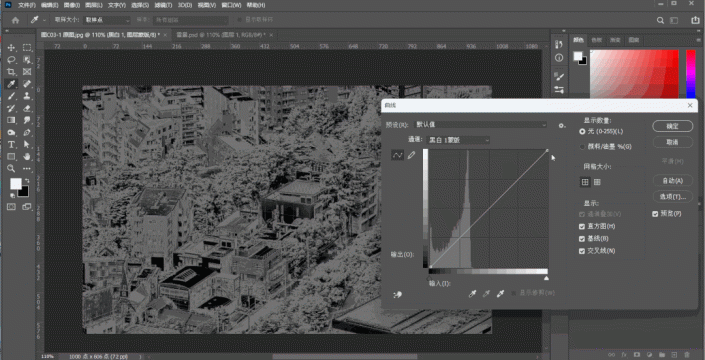Choose the pencil draw-curve icon in Curves
This screenshot has width=705, height=360.
[x=411, y=156]
